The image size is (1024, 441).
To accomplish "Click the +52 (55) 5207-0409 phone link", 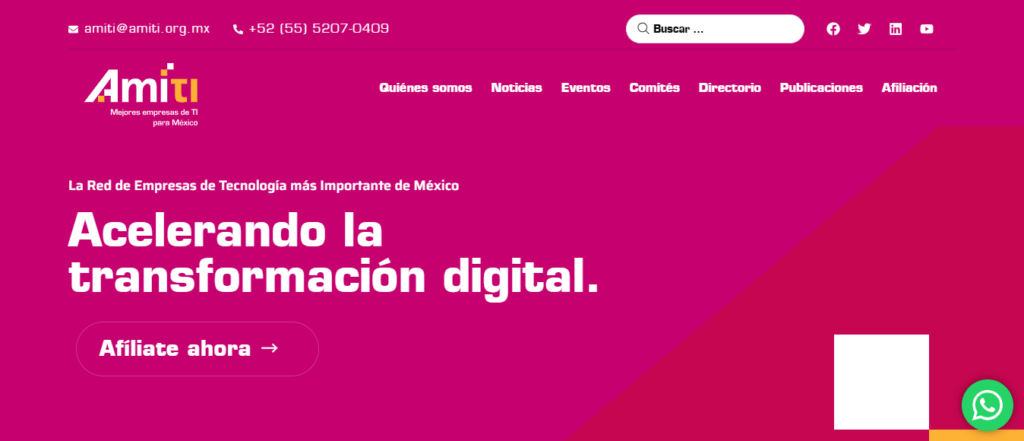I will pos(319,29).
